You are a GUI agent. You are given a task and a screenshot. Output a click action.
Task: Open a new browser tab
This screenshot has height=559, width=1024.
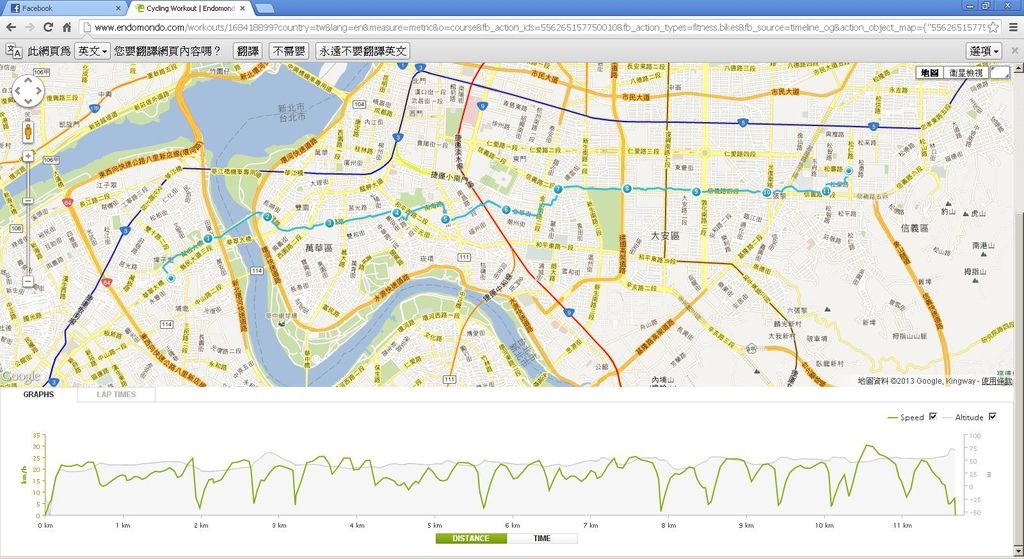(x=264, y=8)
